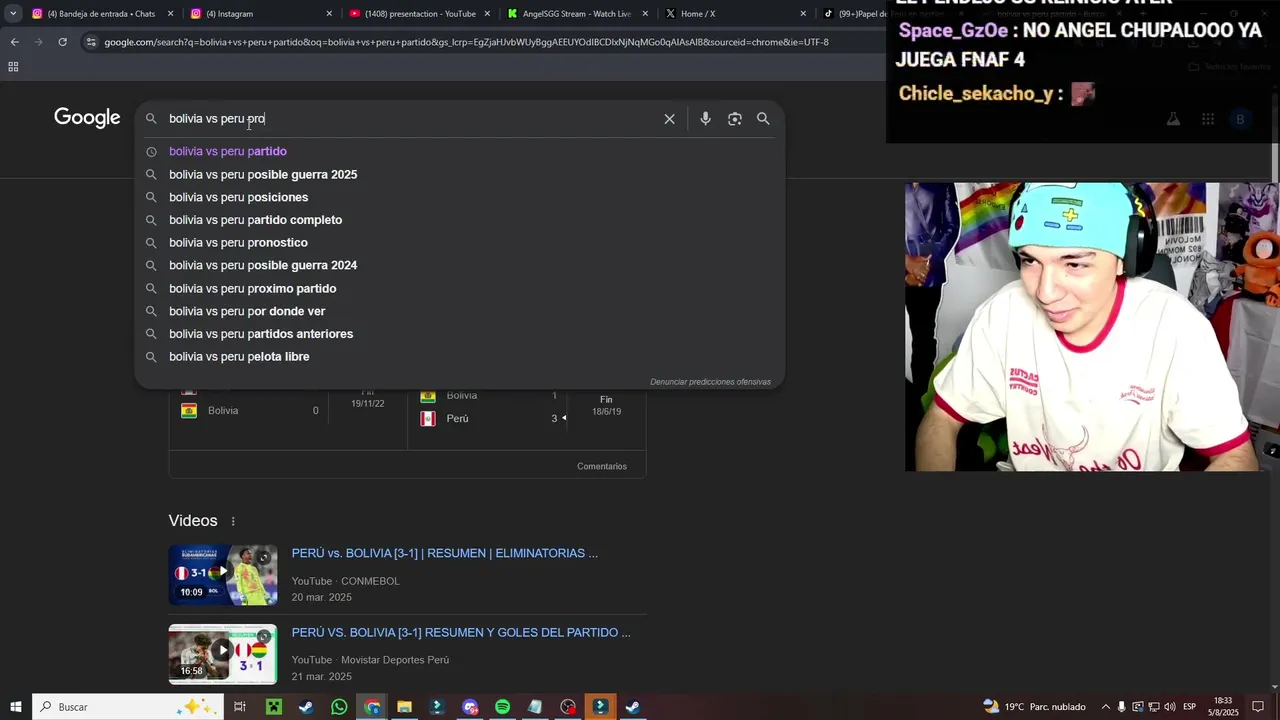Screen dimensions: 1280x720
Task: Go back with the browser back arrow
Action: (x=14, y=42)
